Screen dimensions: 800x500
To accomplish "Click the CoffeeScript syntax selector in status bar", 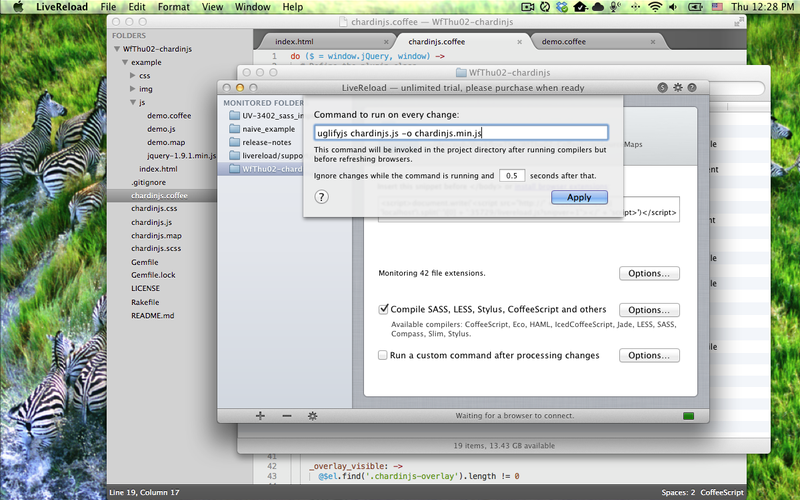I will coord(722,492).
